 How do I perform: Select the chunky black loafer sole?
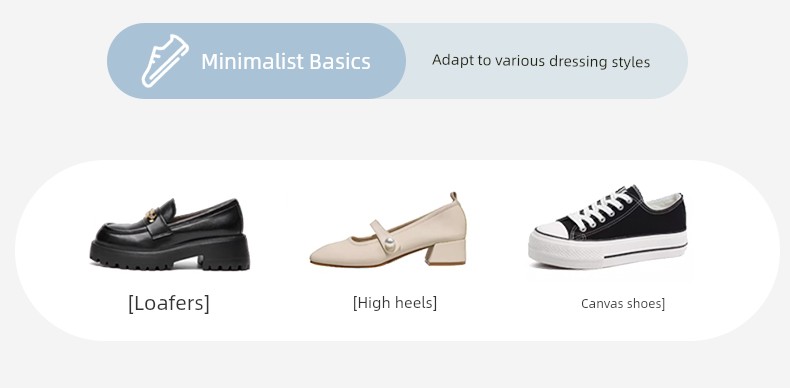coord(170,253)
